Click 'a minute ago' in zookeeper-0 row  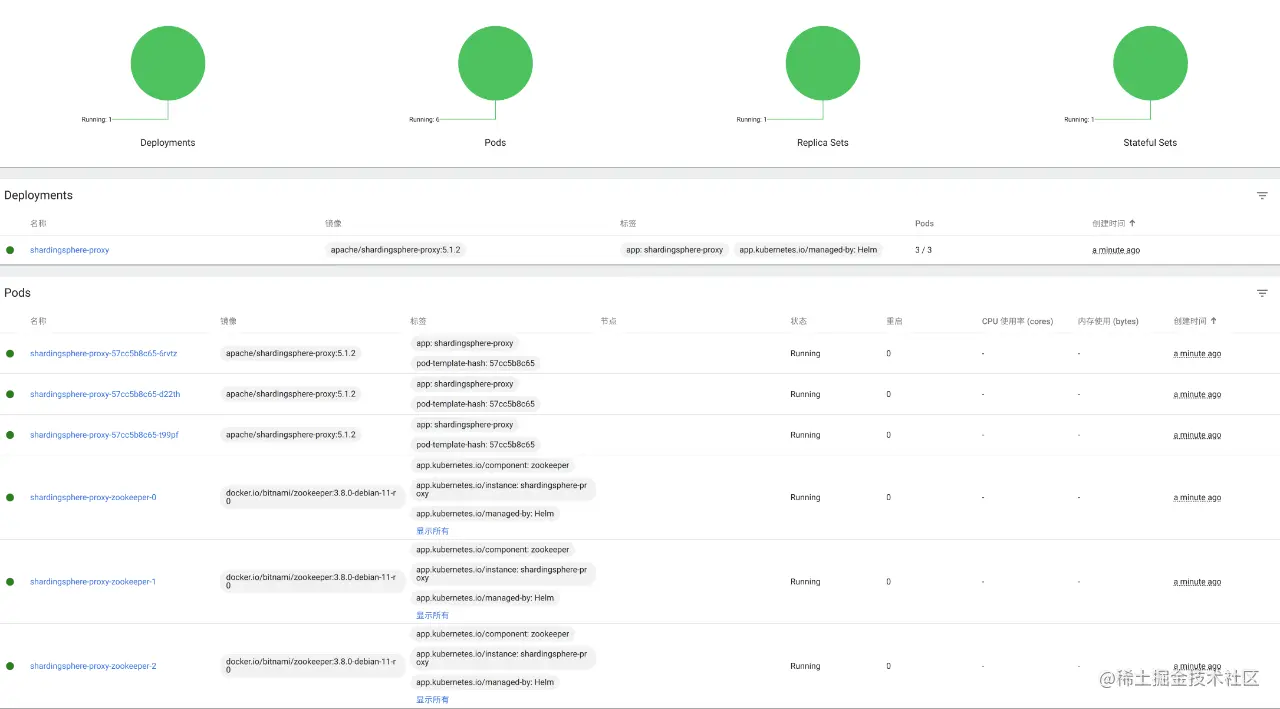(x=1197, y=497)
